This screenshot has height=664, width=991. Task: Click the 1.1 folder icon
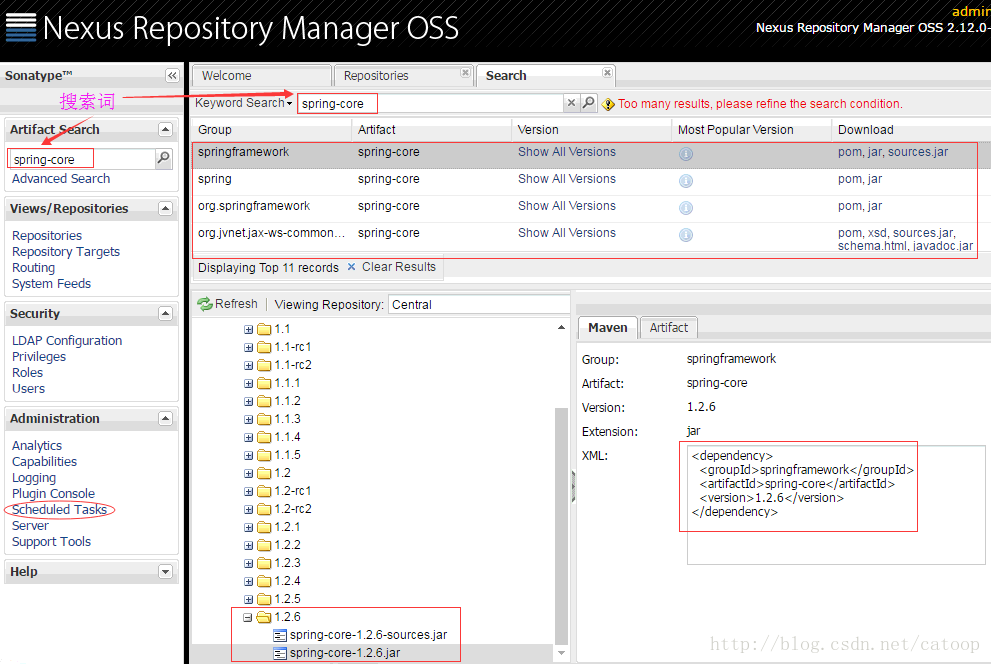(x=264, y=329)
